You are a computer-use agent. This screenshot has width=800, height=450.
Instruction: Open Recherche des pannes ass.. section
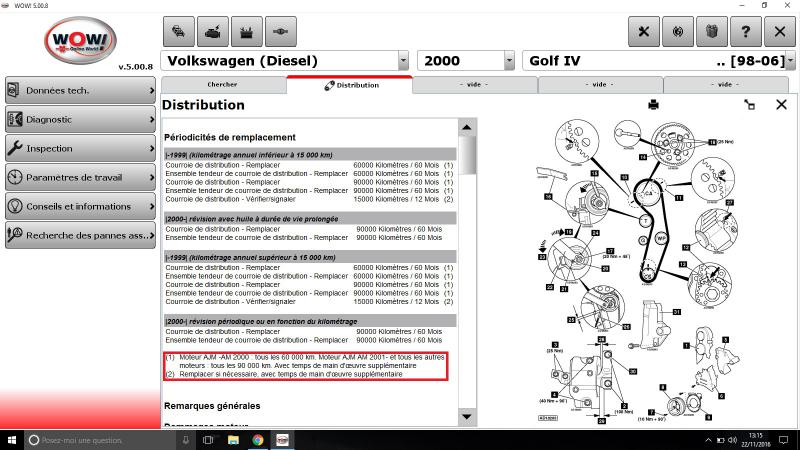coord(81,235)
